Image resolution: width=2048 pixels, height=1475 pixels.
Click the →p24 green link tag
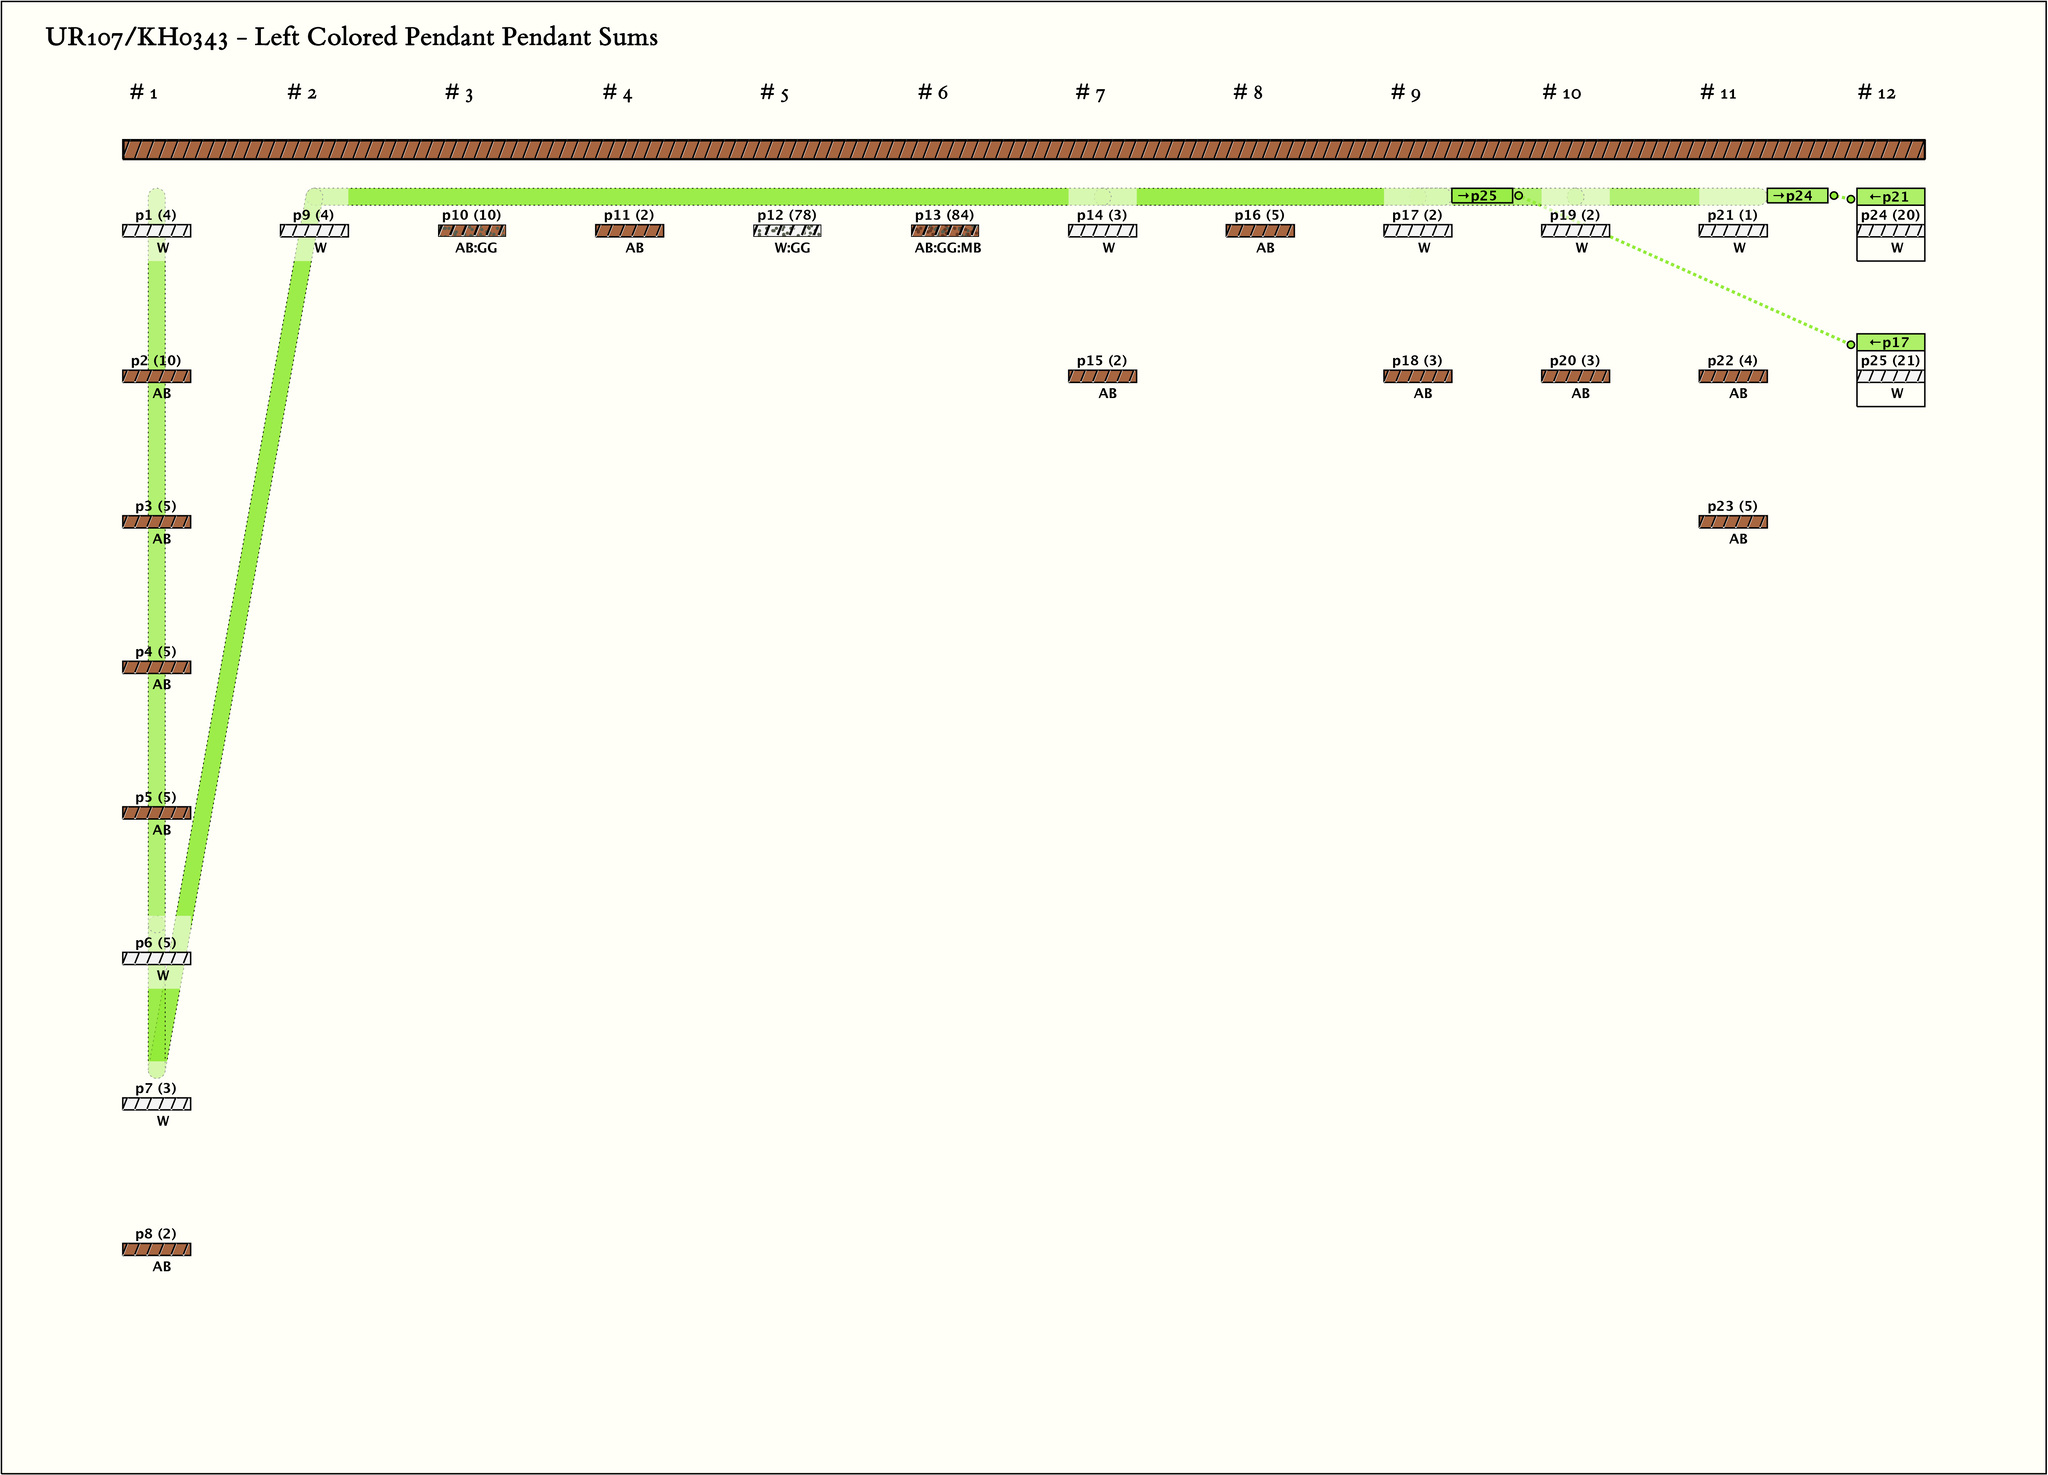[x=1796, y=196]
